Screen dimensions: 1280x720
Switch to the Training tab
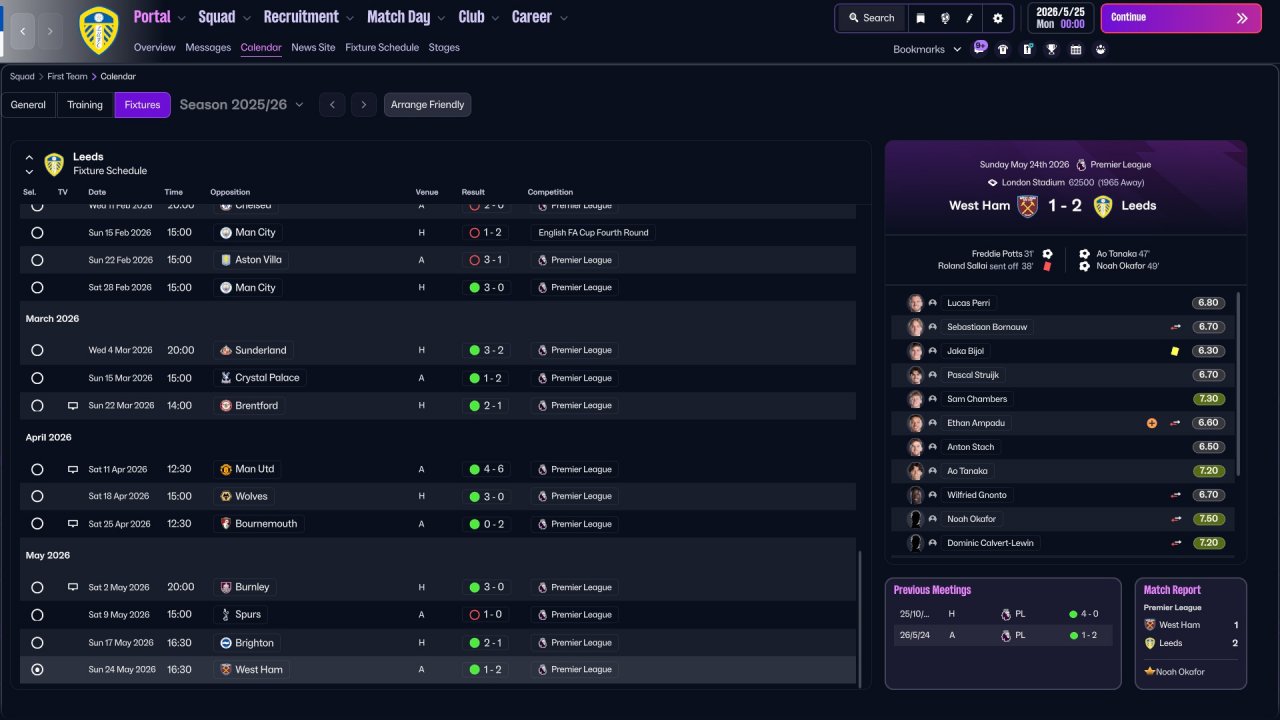[85, 105]
